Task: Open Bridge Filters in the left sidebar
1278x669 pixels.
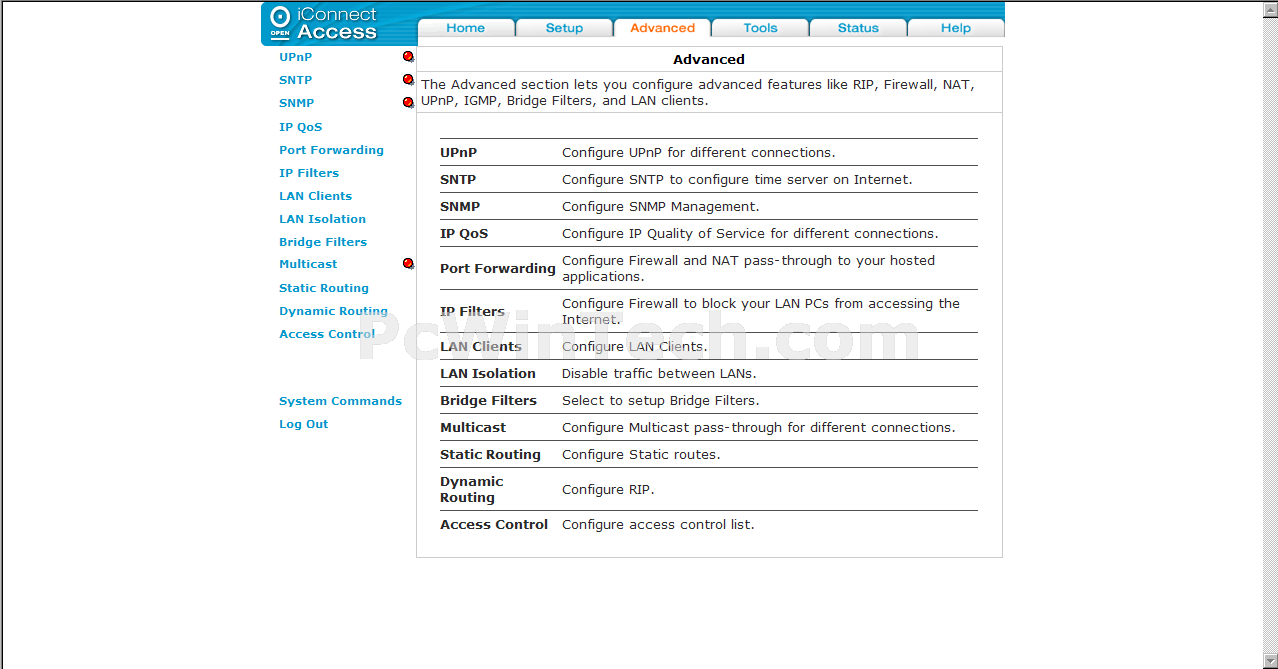Action: click(323, 242)
